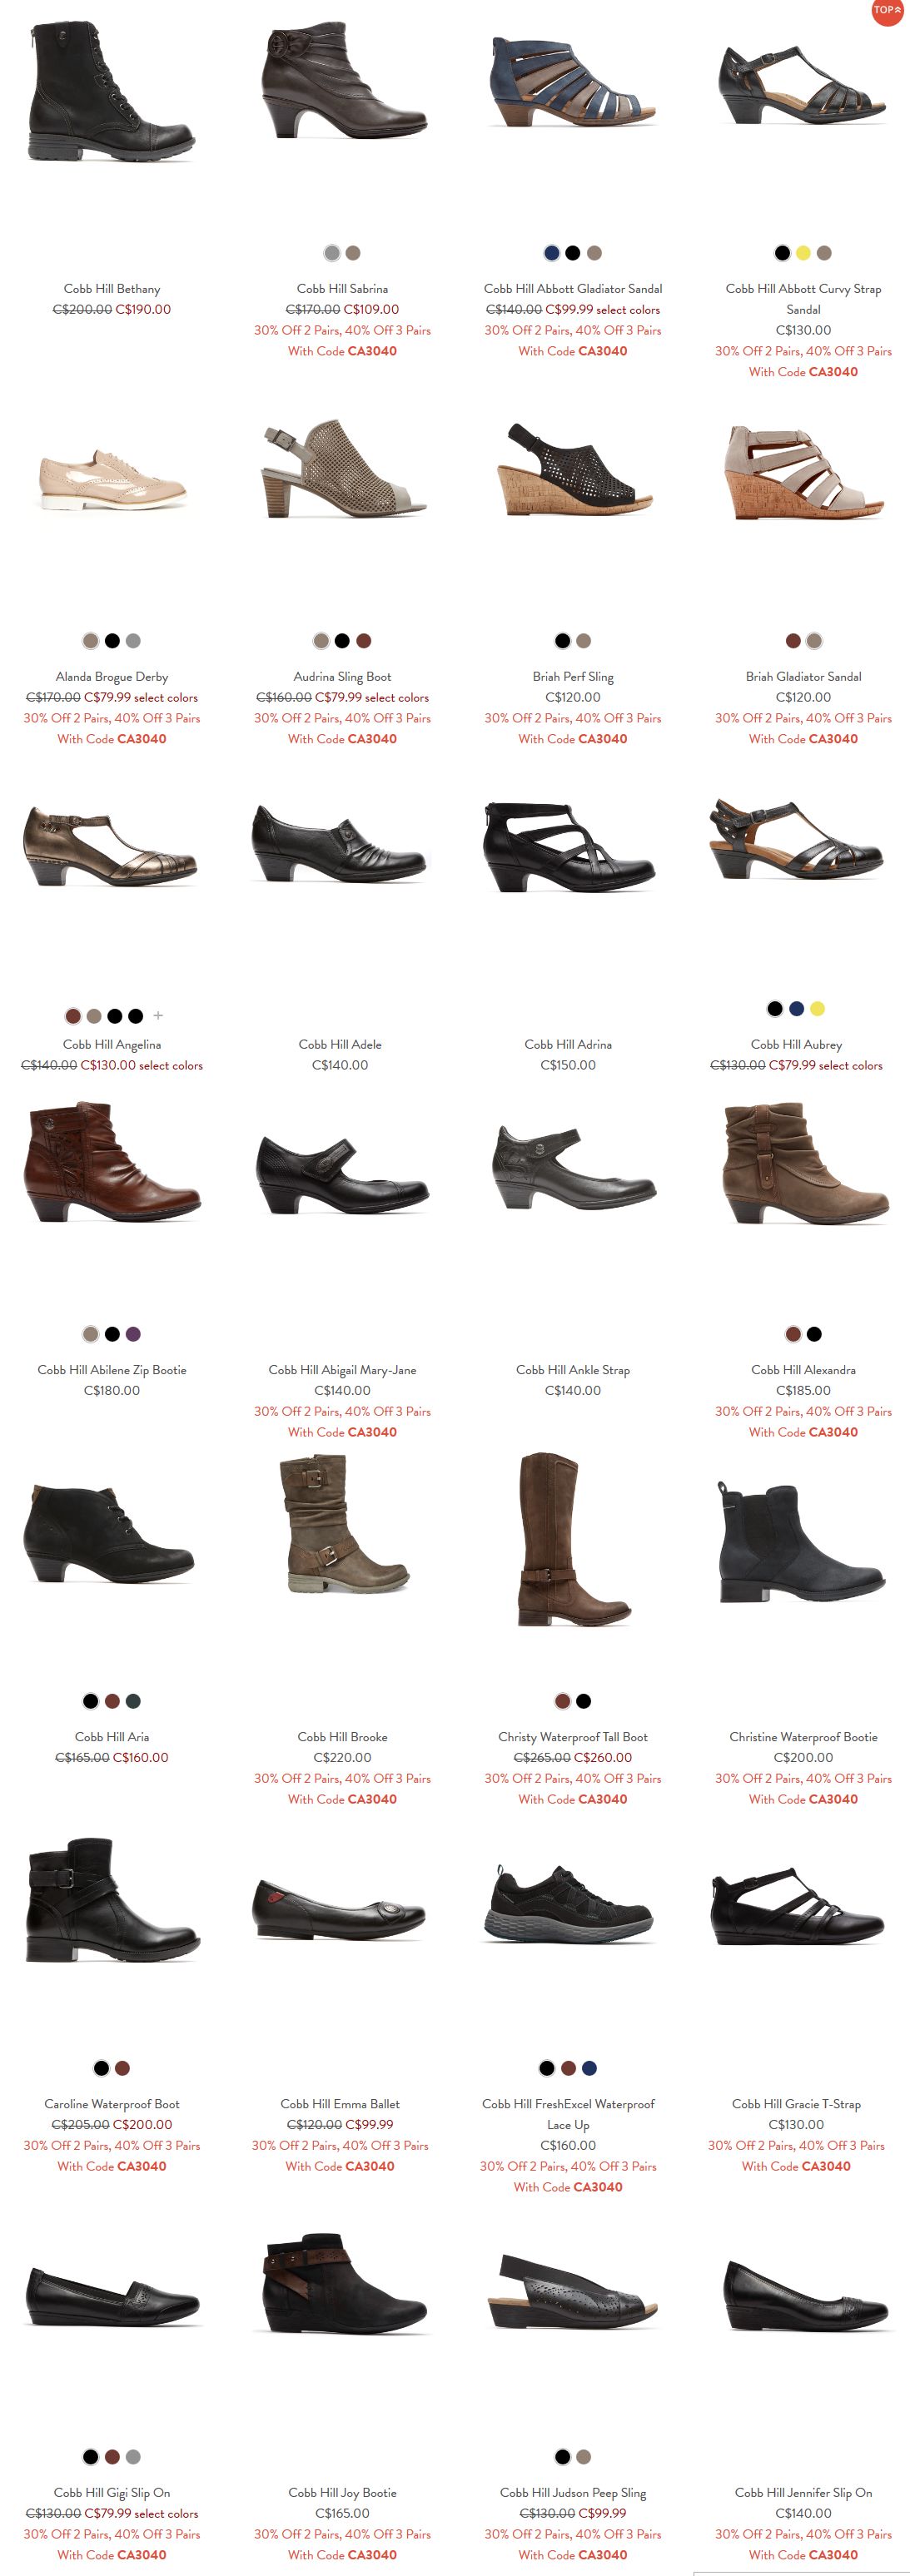Select navy swatch for Abbott Gladiator Sandal
The image size is (910, 2576).
pyautogui.click(x=552, y=253)
